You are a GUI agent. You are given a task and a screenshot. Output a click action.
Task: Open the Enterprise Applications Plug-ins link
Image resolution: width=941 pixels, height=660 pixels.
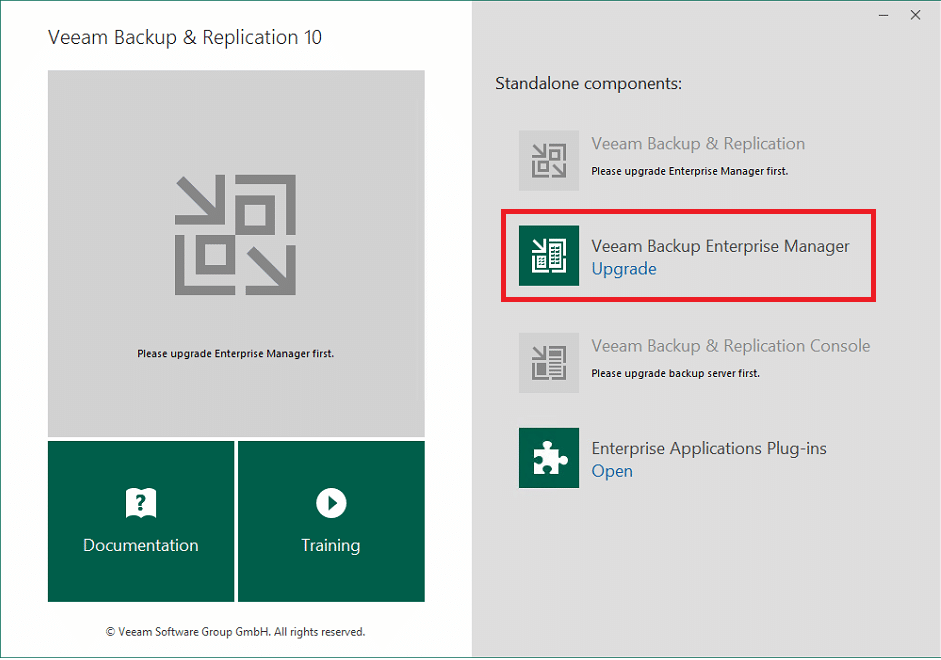point(612,471)
